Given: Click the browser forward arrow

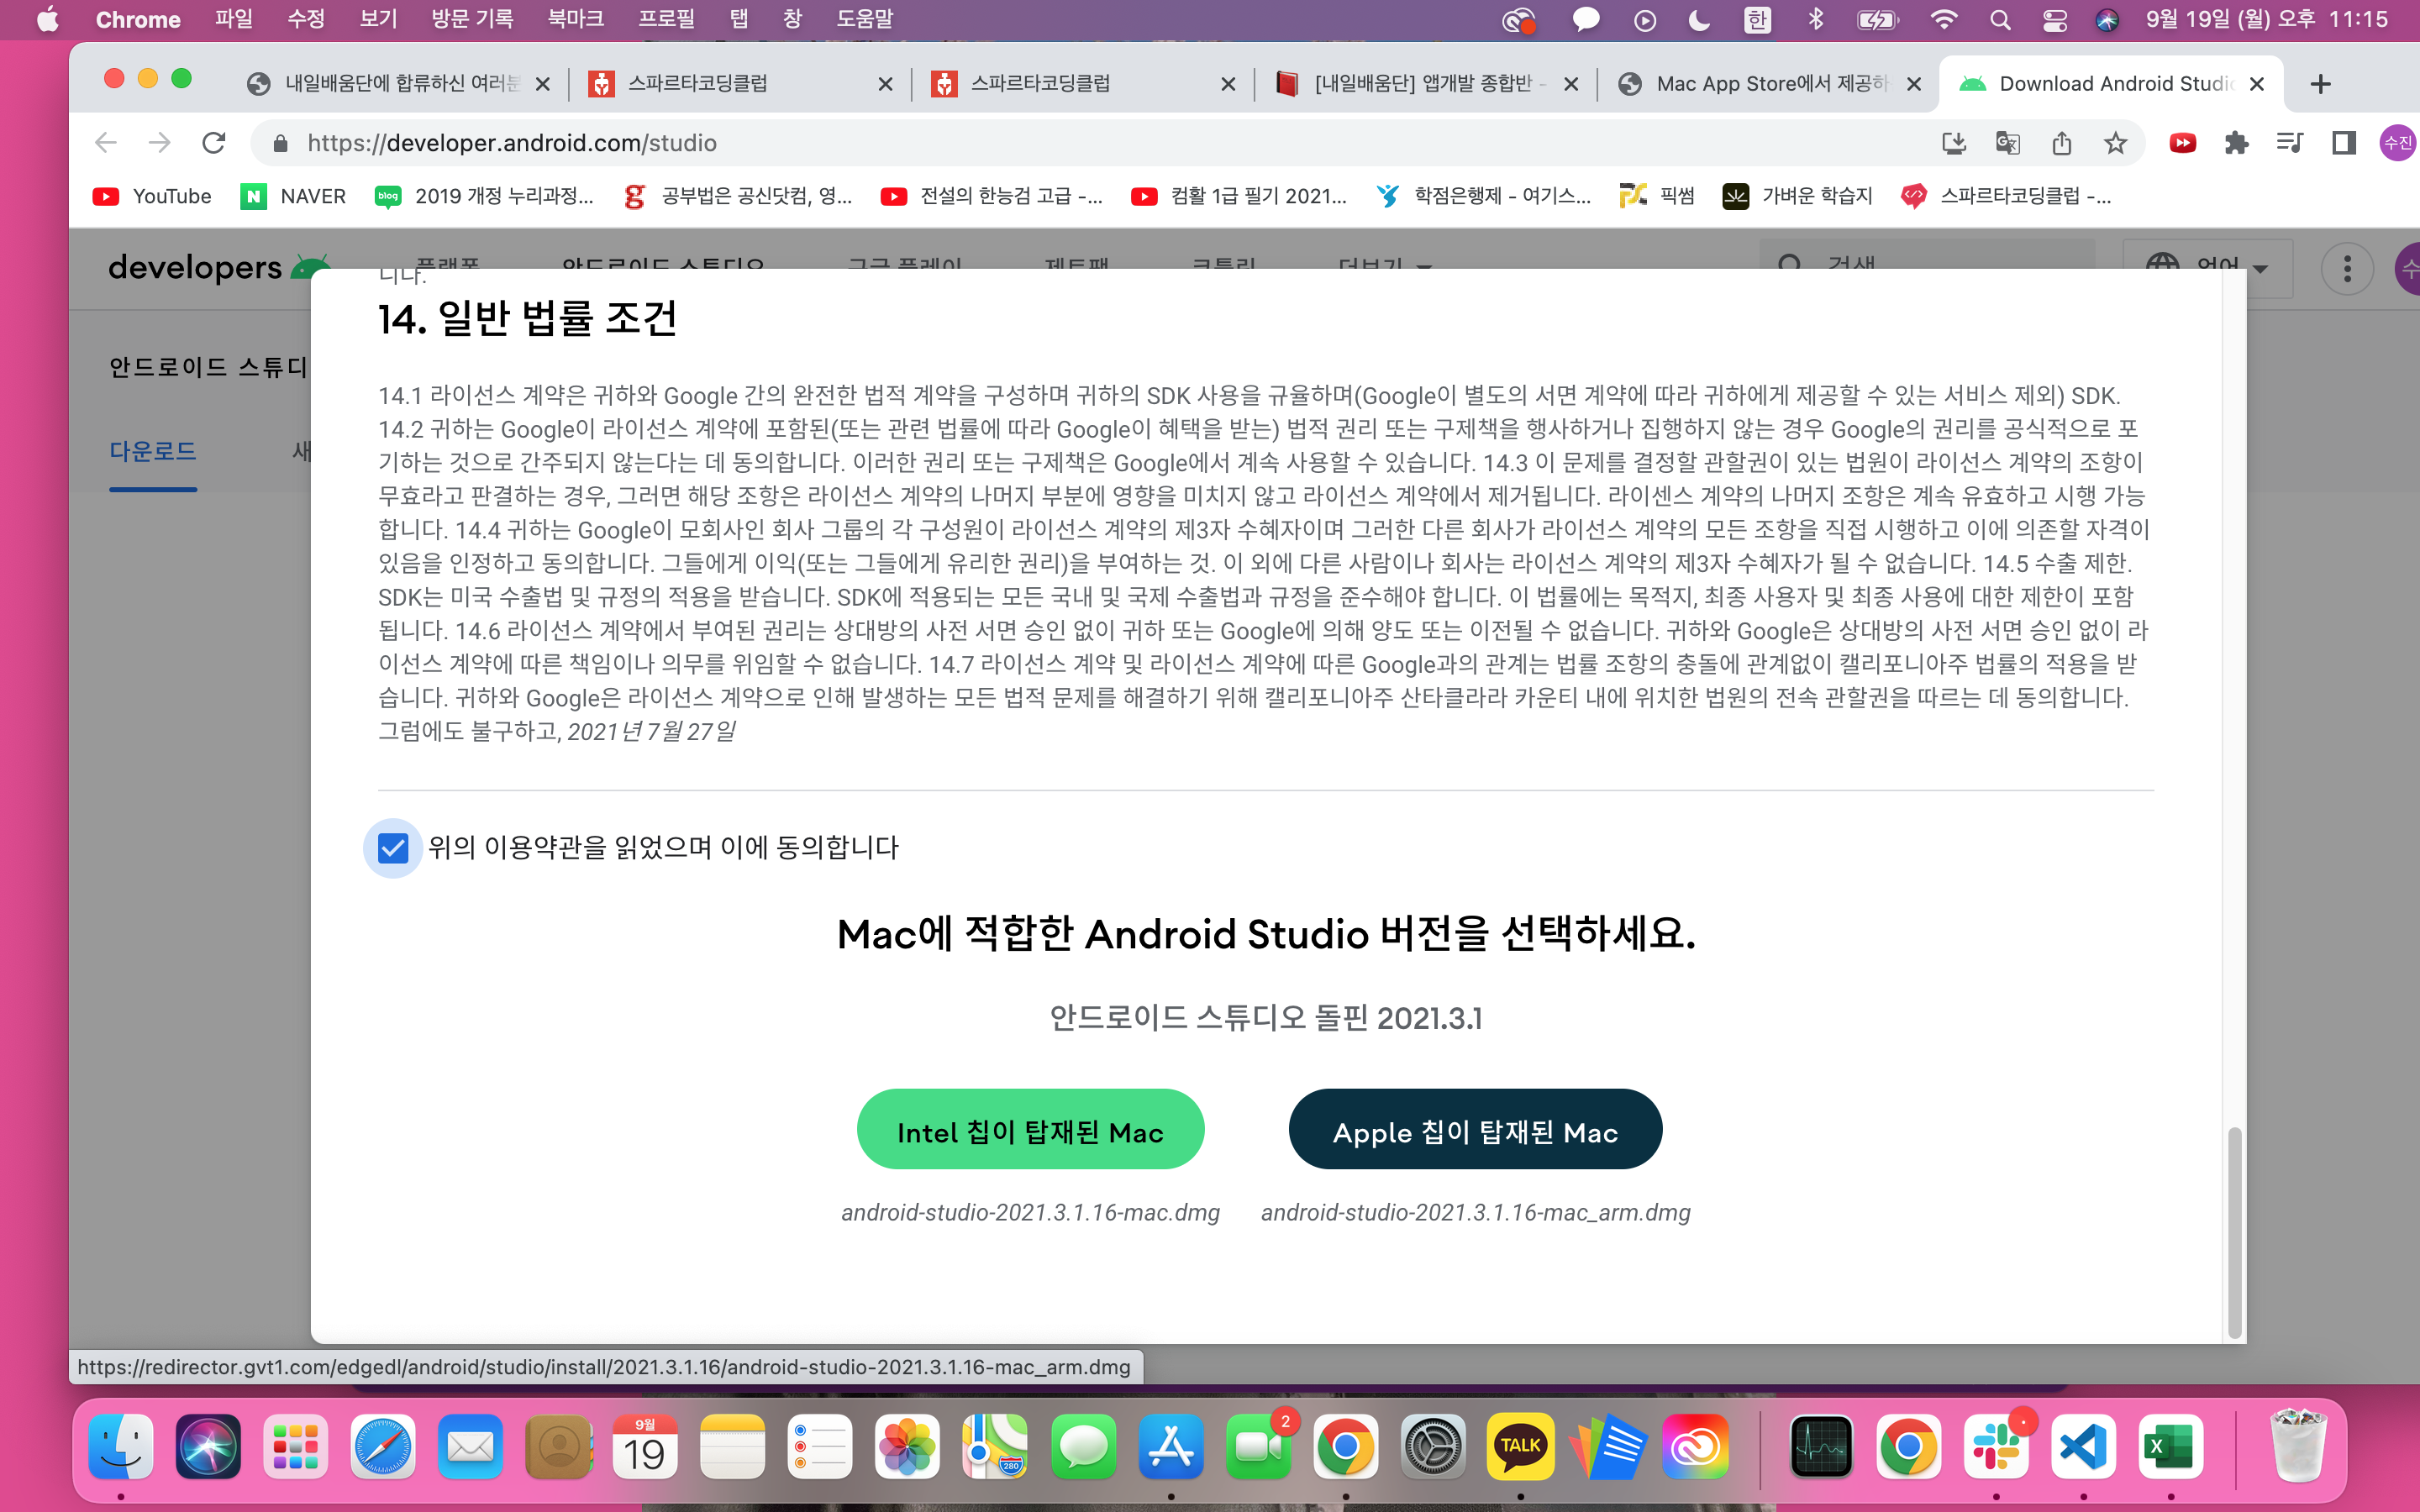Looking at the screenshot, I should tap(160, 143).
